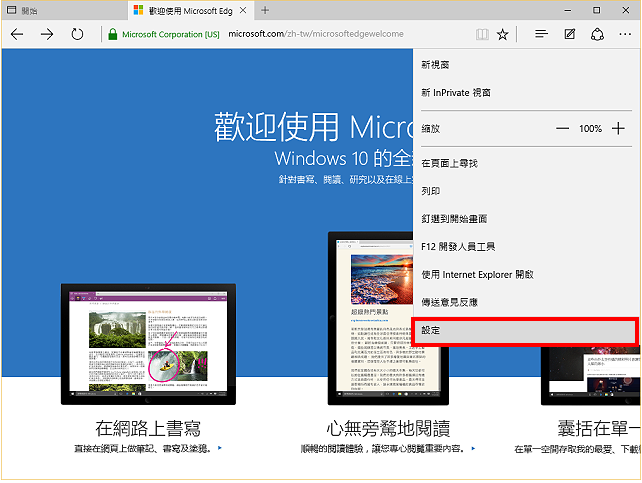Increase zoom with plus button
This screenshot has width=642, height=483.
[618, 129]
